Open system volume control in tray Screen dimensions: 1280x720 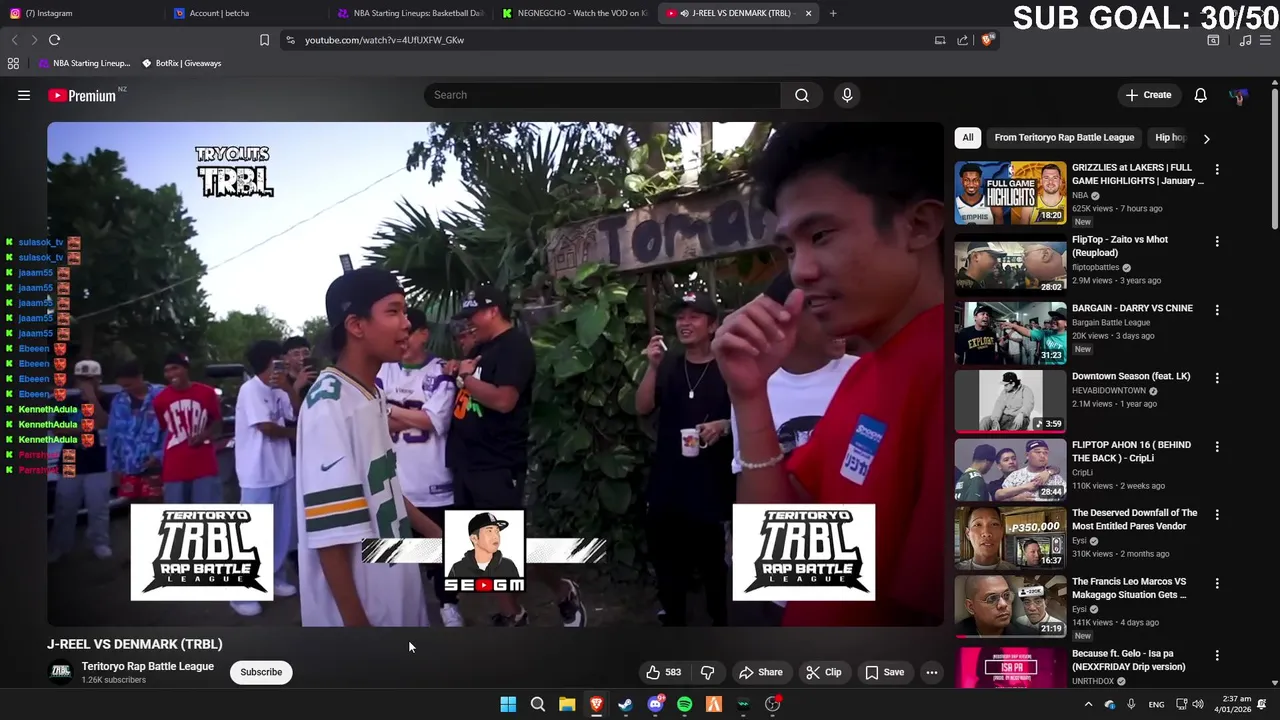[1198, 704]
